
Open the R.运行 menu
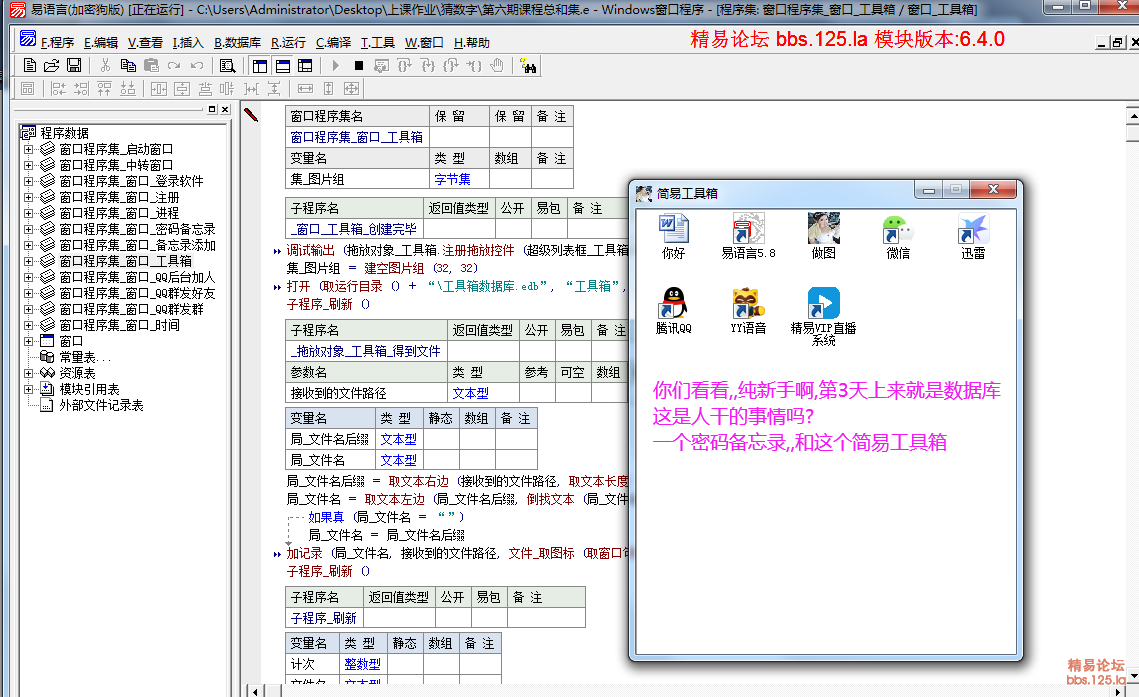pos(288,43)
